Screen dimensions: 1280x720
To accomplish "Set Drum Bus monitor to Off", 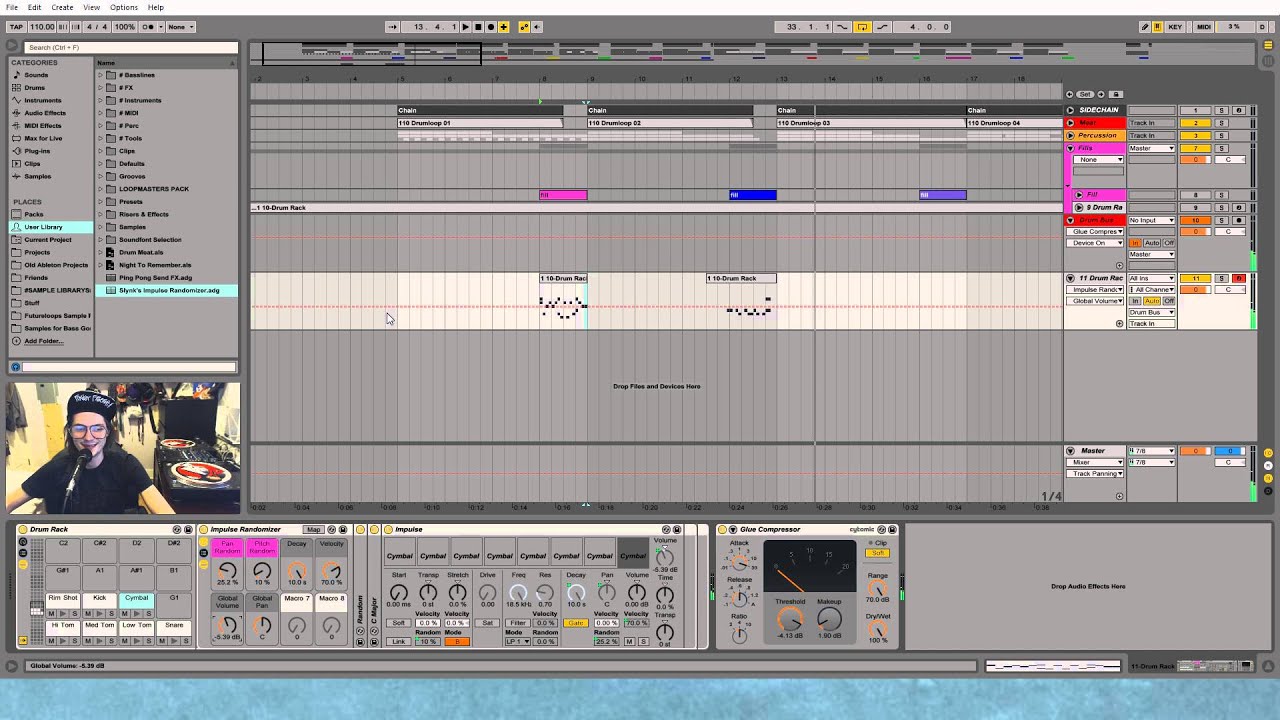I will click(x=1168, y=243).
